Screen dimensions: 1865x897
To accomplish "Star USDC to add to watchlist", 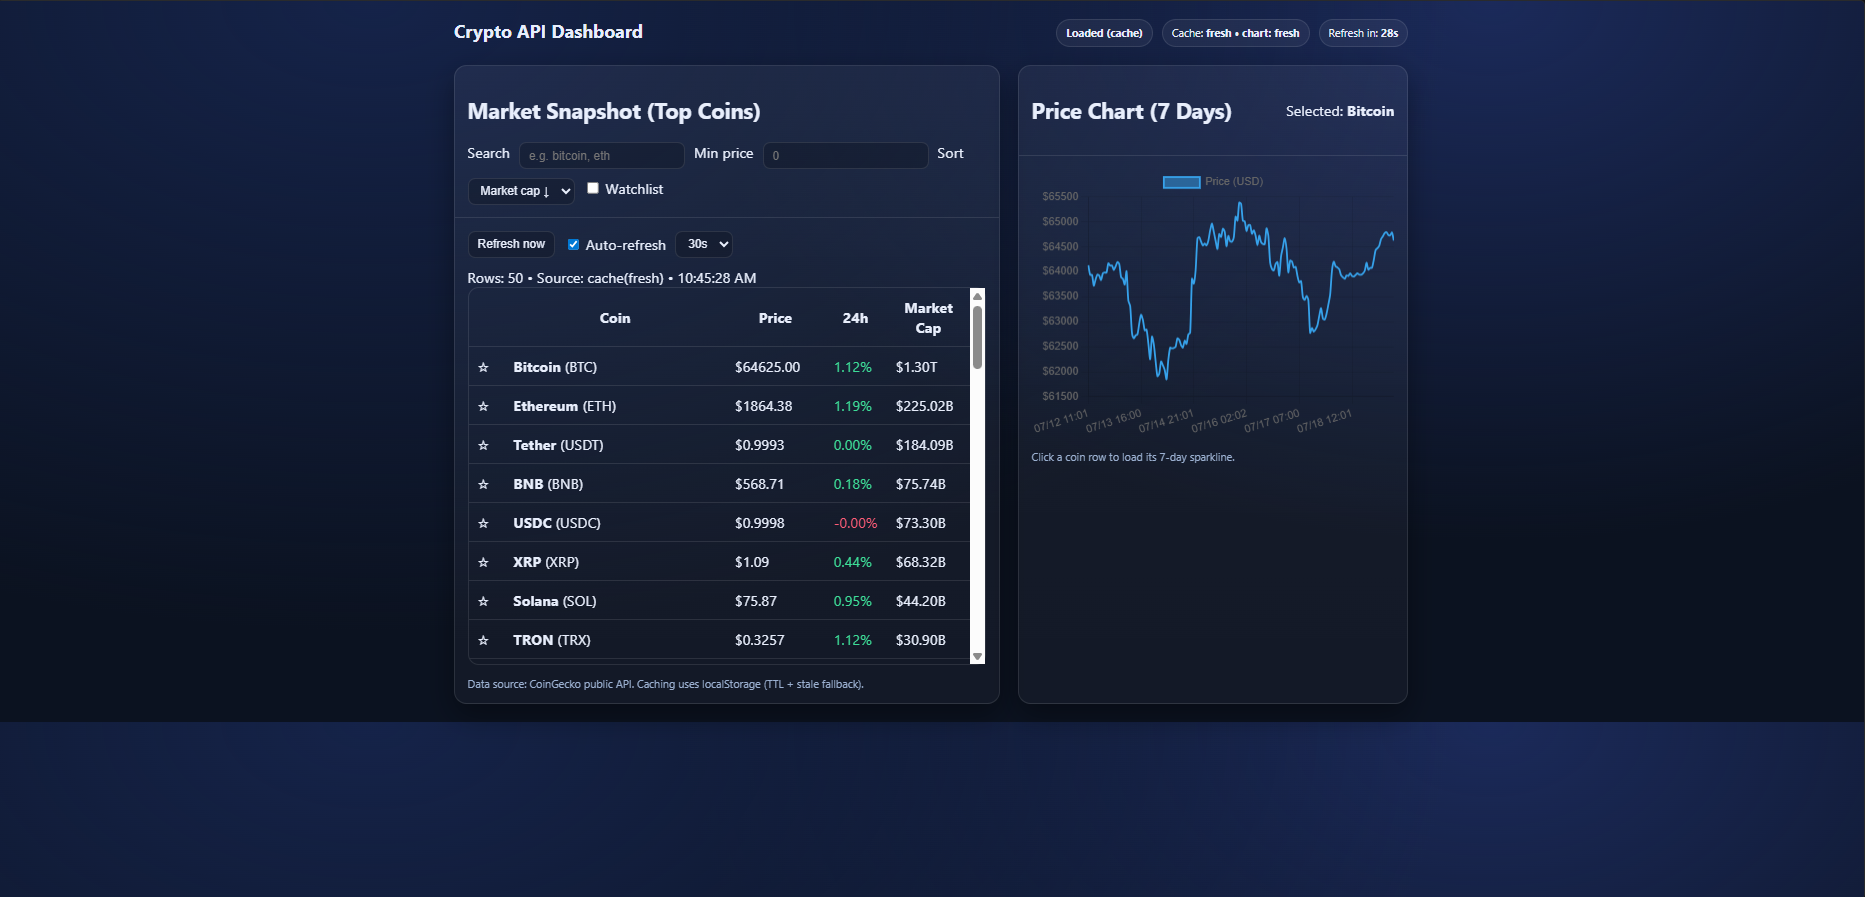I will [x=483, y=523].
